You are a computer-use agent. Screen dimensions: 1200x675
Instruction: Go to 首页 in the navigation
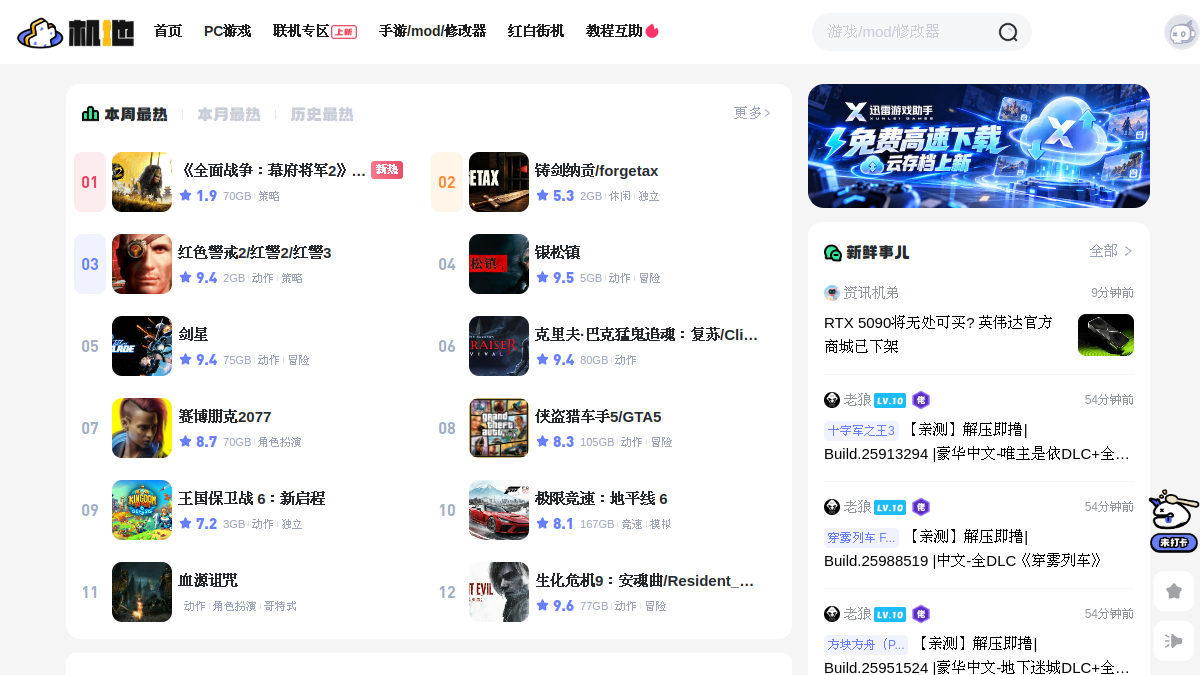click(168, 31)
